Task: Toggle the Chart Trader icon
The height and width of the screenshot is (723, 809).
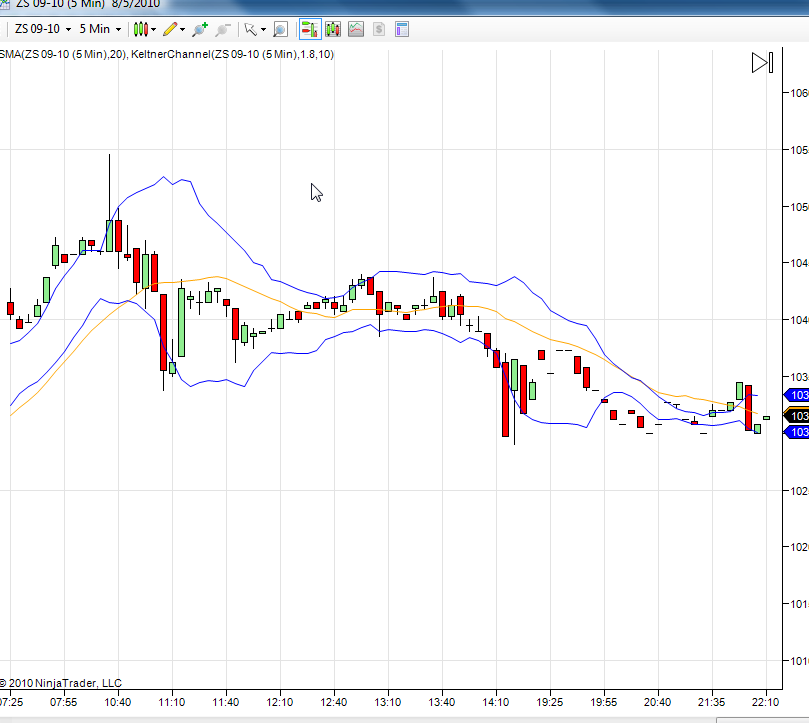Action: (x=310, y=29)
